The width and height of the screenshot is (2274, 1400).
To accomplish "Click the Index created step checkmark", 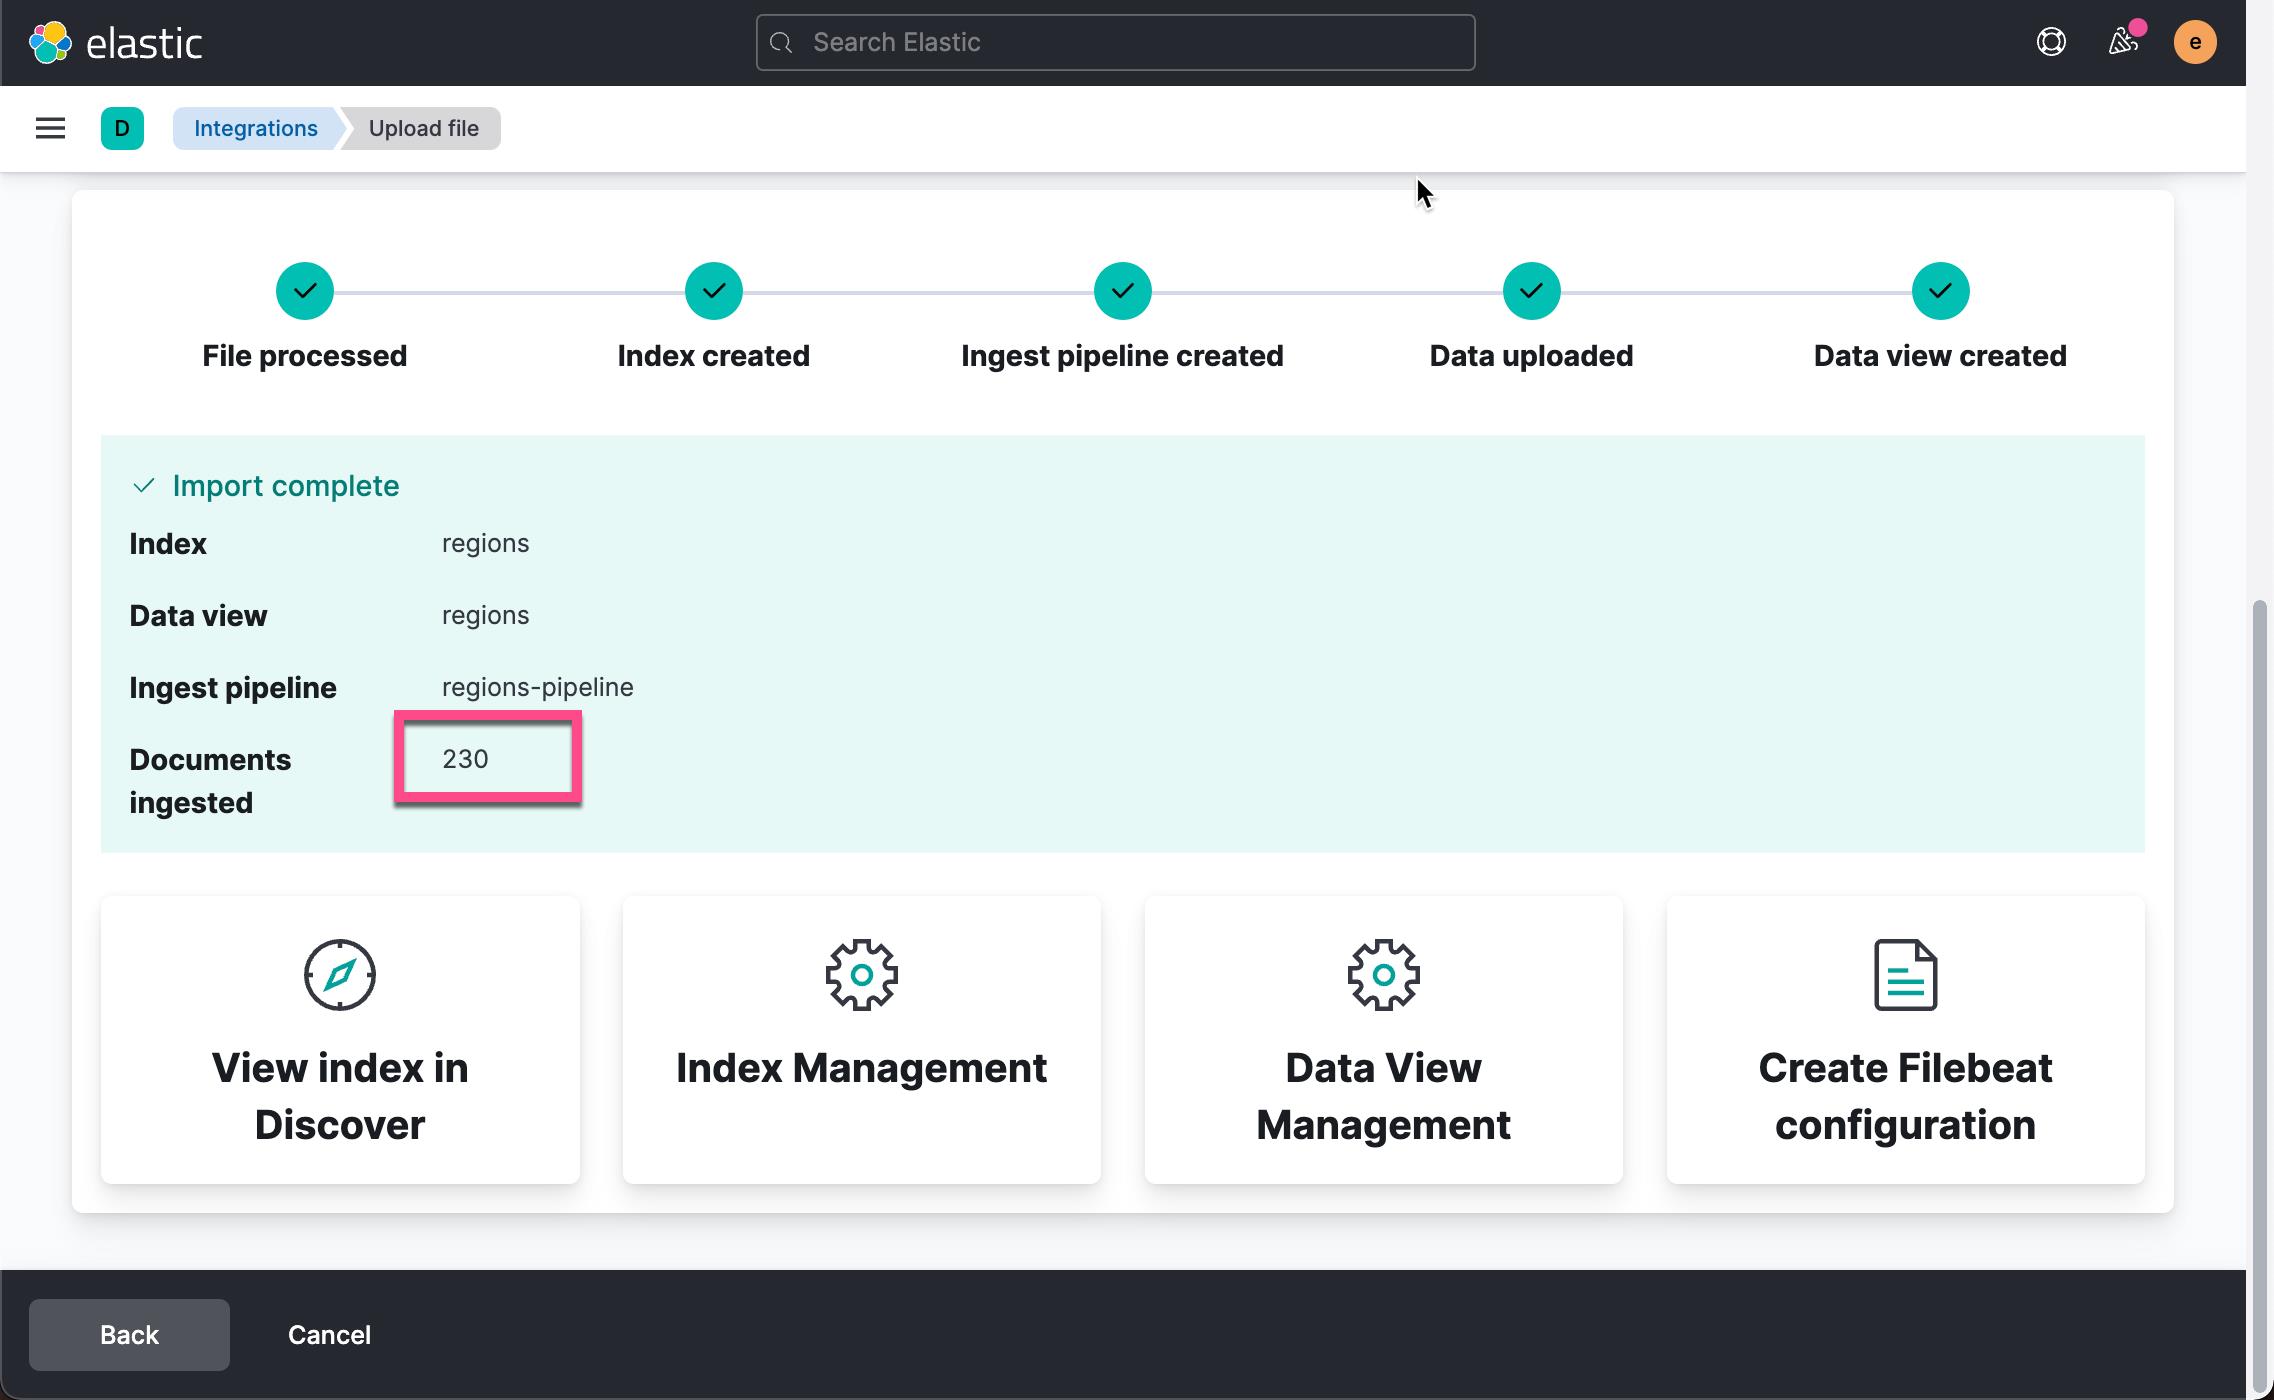I will coord(714,291).
